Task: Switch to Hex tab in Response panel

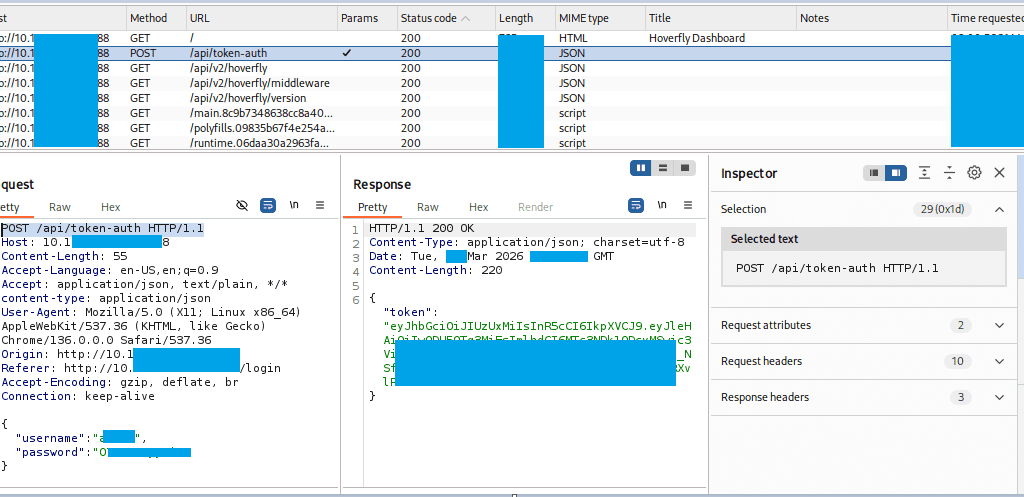Action: coord(479,207)
